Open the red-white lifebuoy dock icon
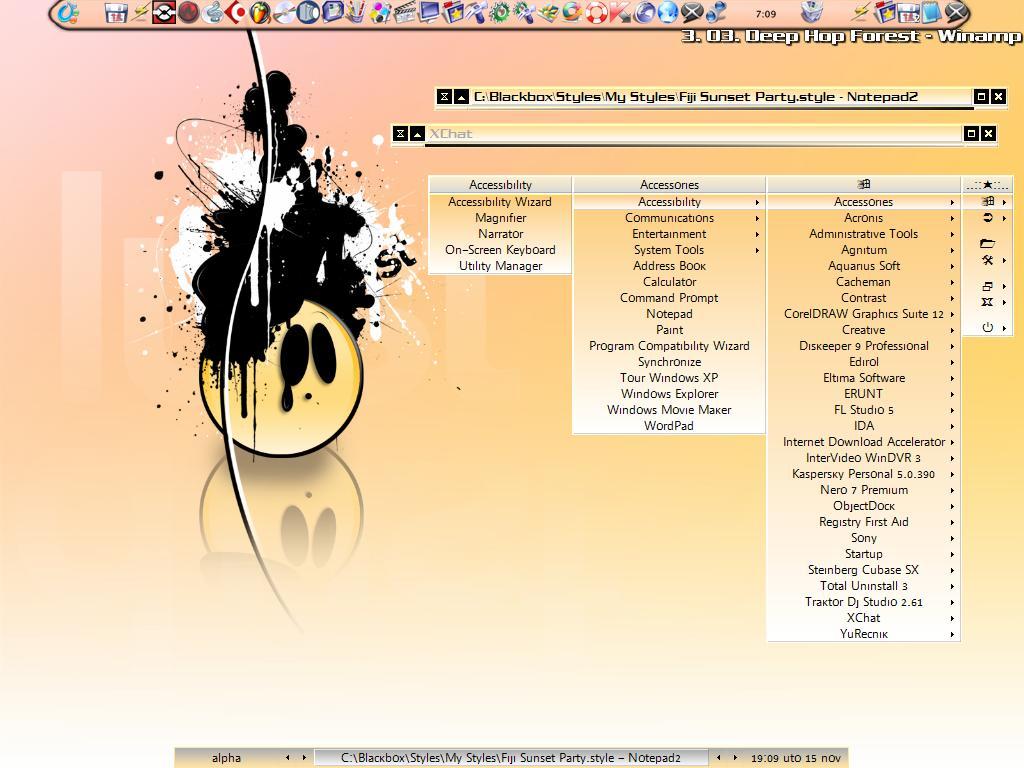1024x768 pixels. 598,12
